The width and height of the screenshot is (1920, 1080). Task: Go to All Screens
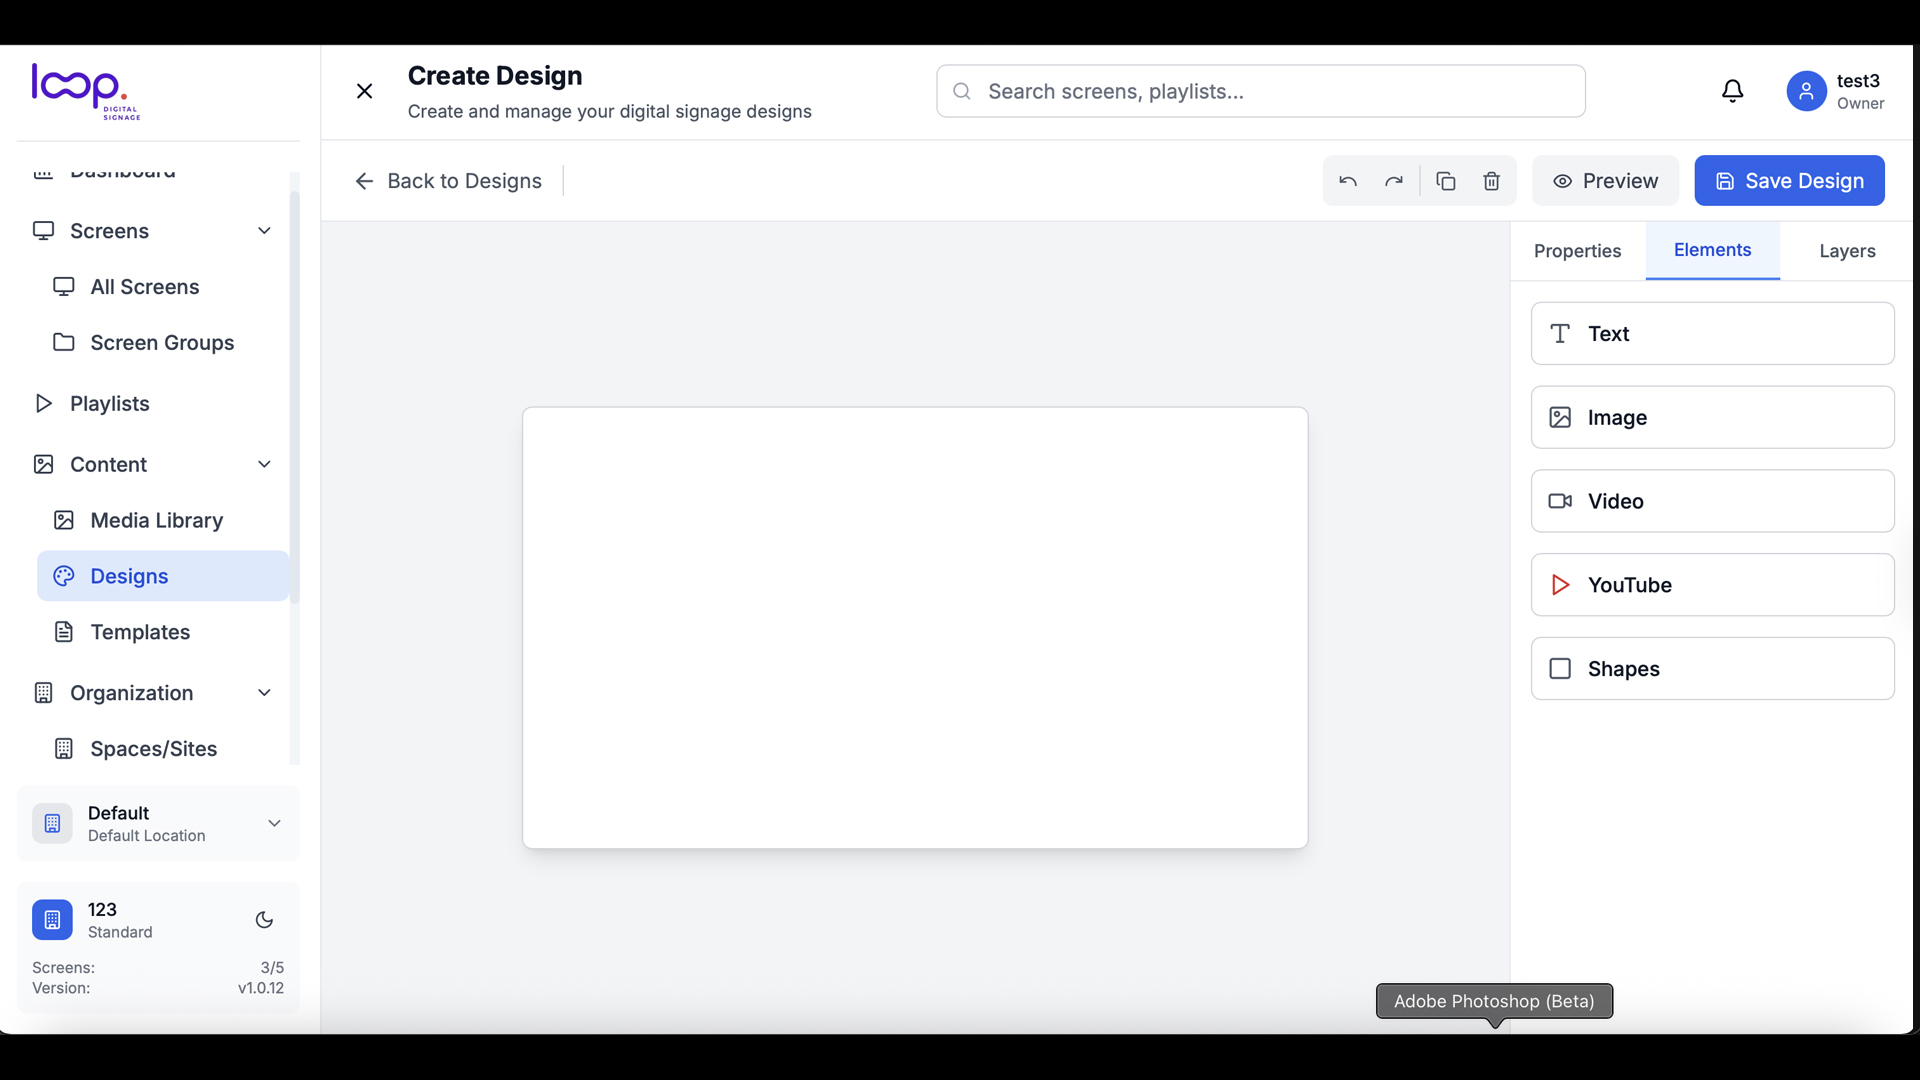[x=162, y=287]
